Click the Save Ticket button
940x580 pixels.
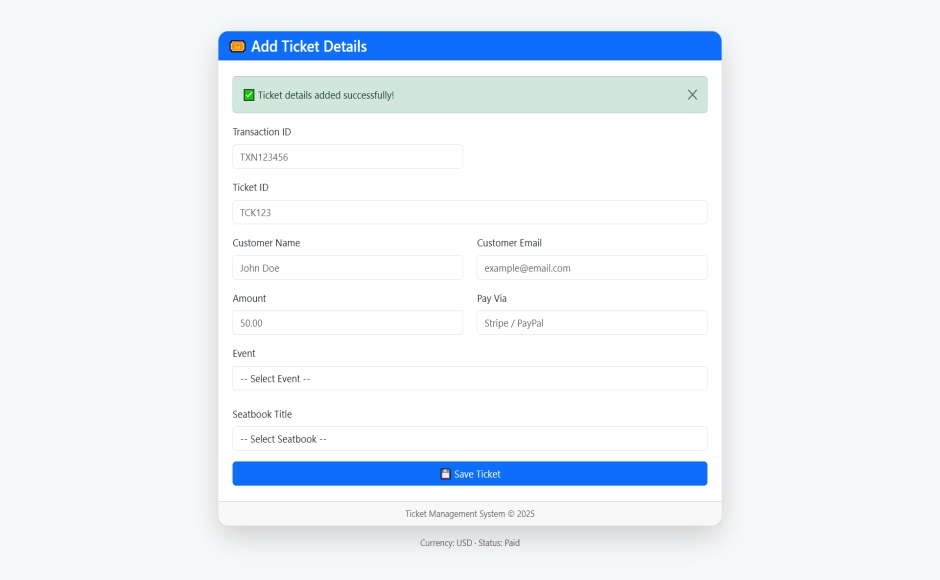pos(470,474)
